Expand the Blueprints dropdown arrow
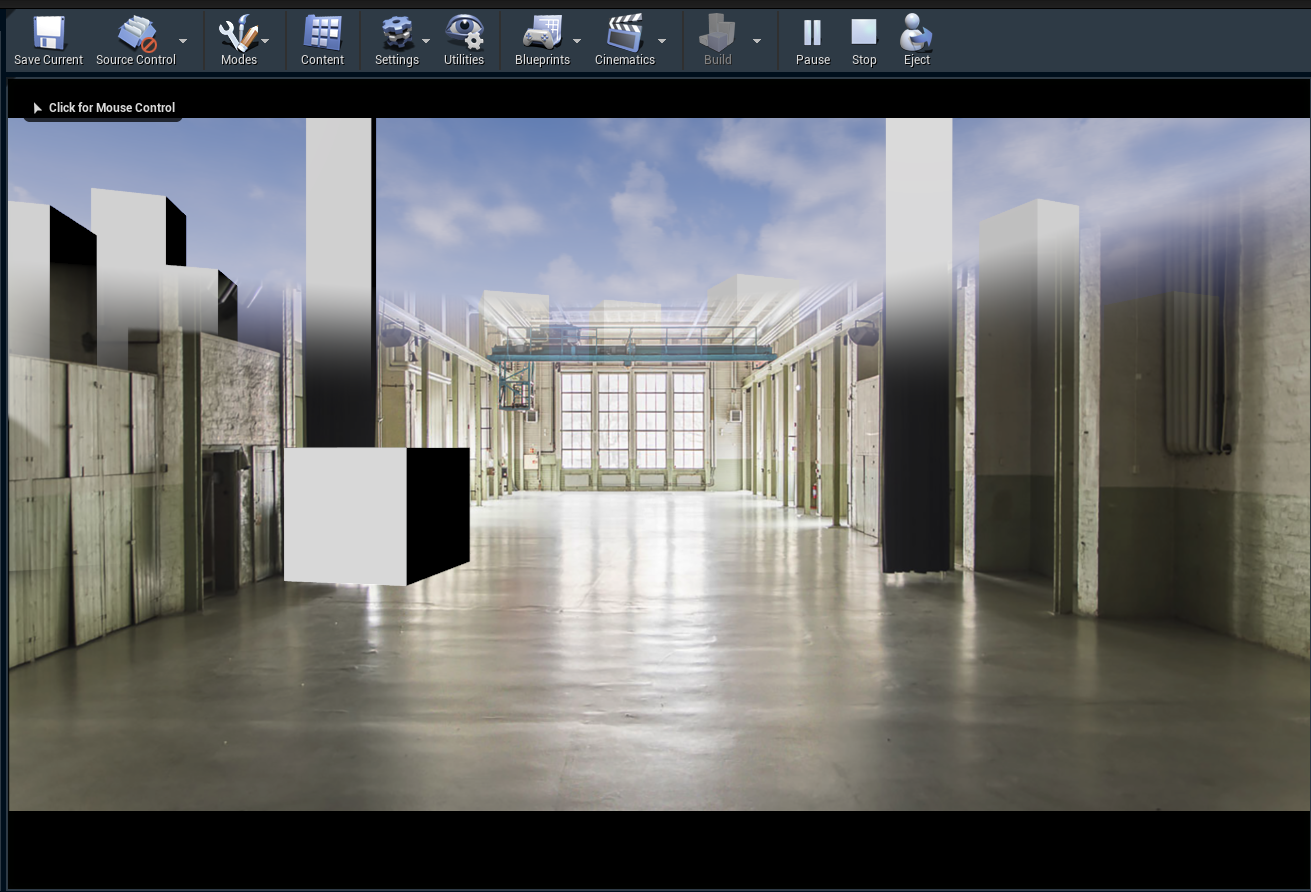This screenshot has width=1311, height=892. click(x=577, y=41)
